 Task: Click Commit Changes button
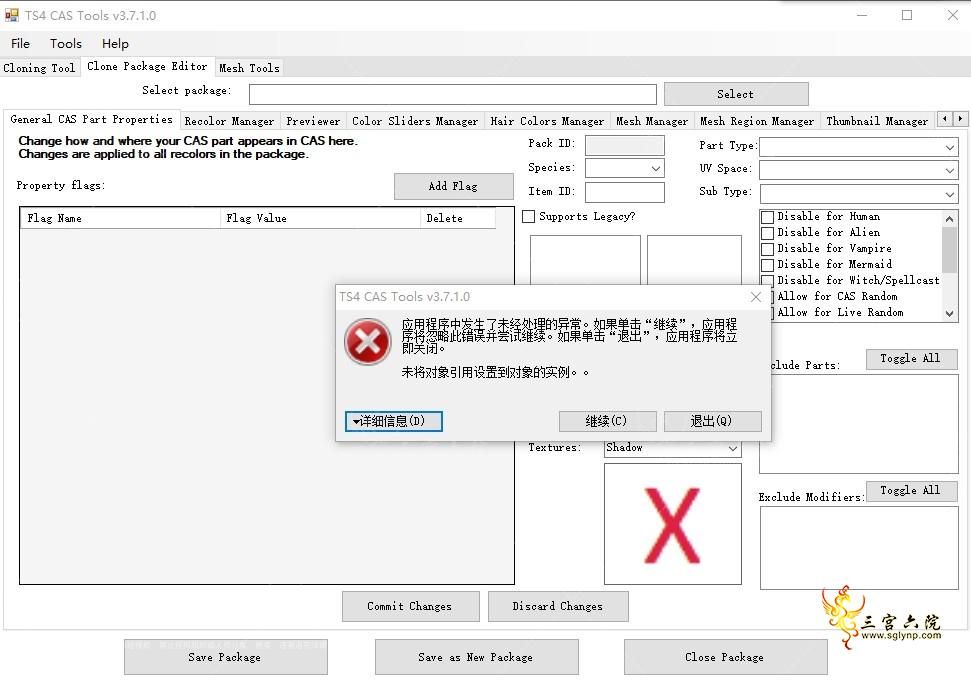pos(410,606)
